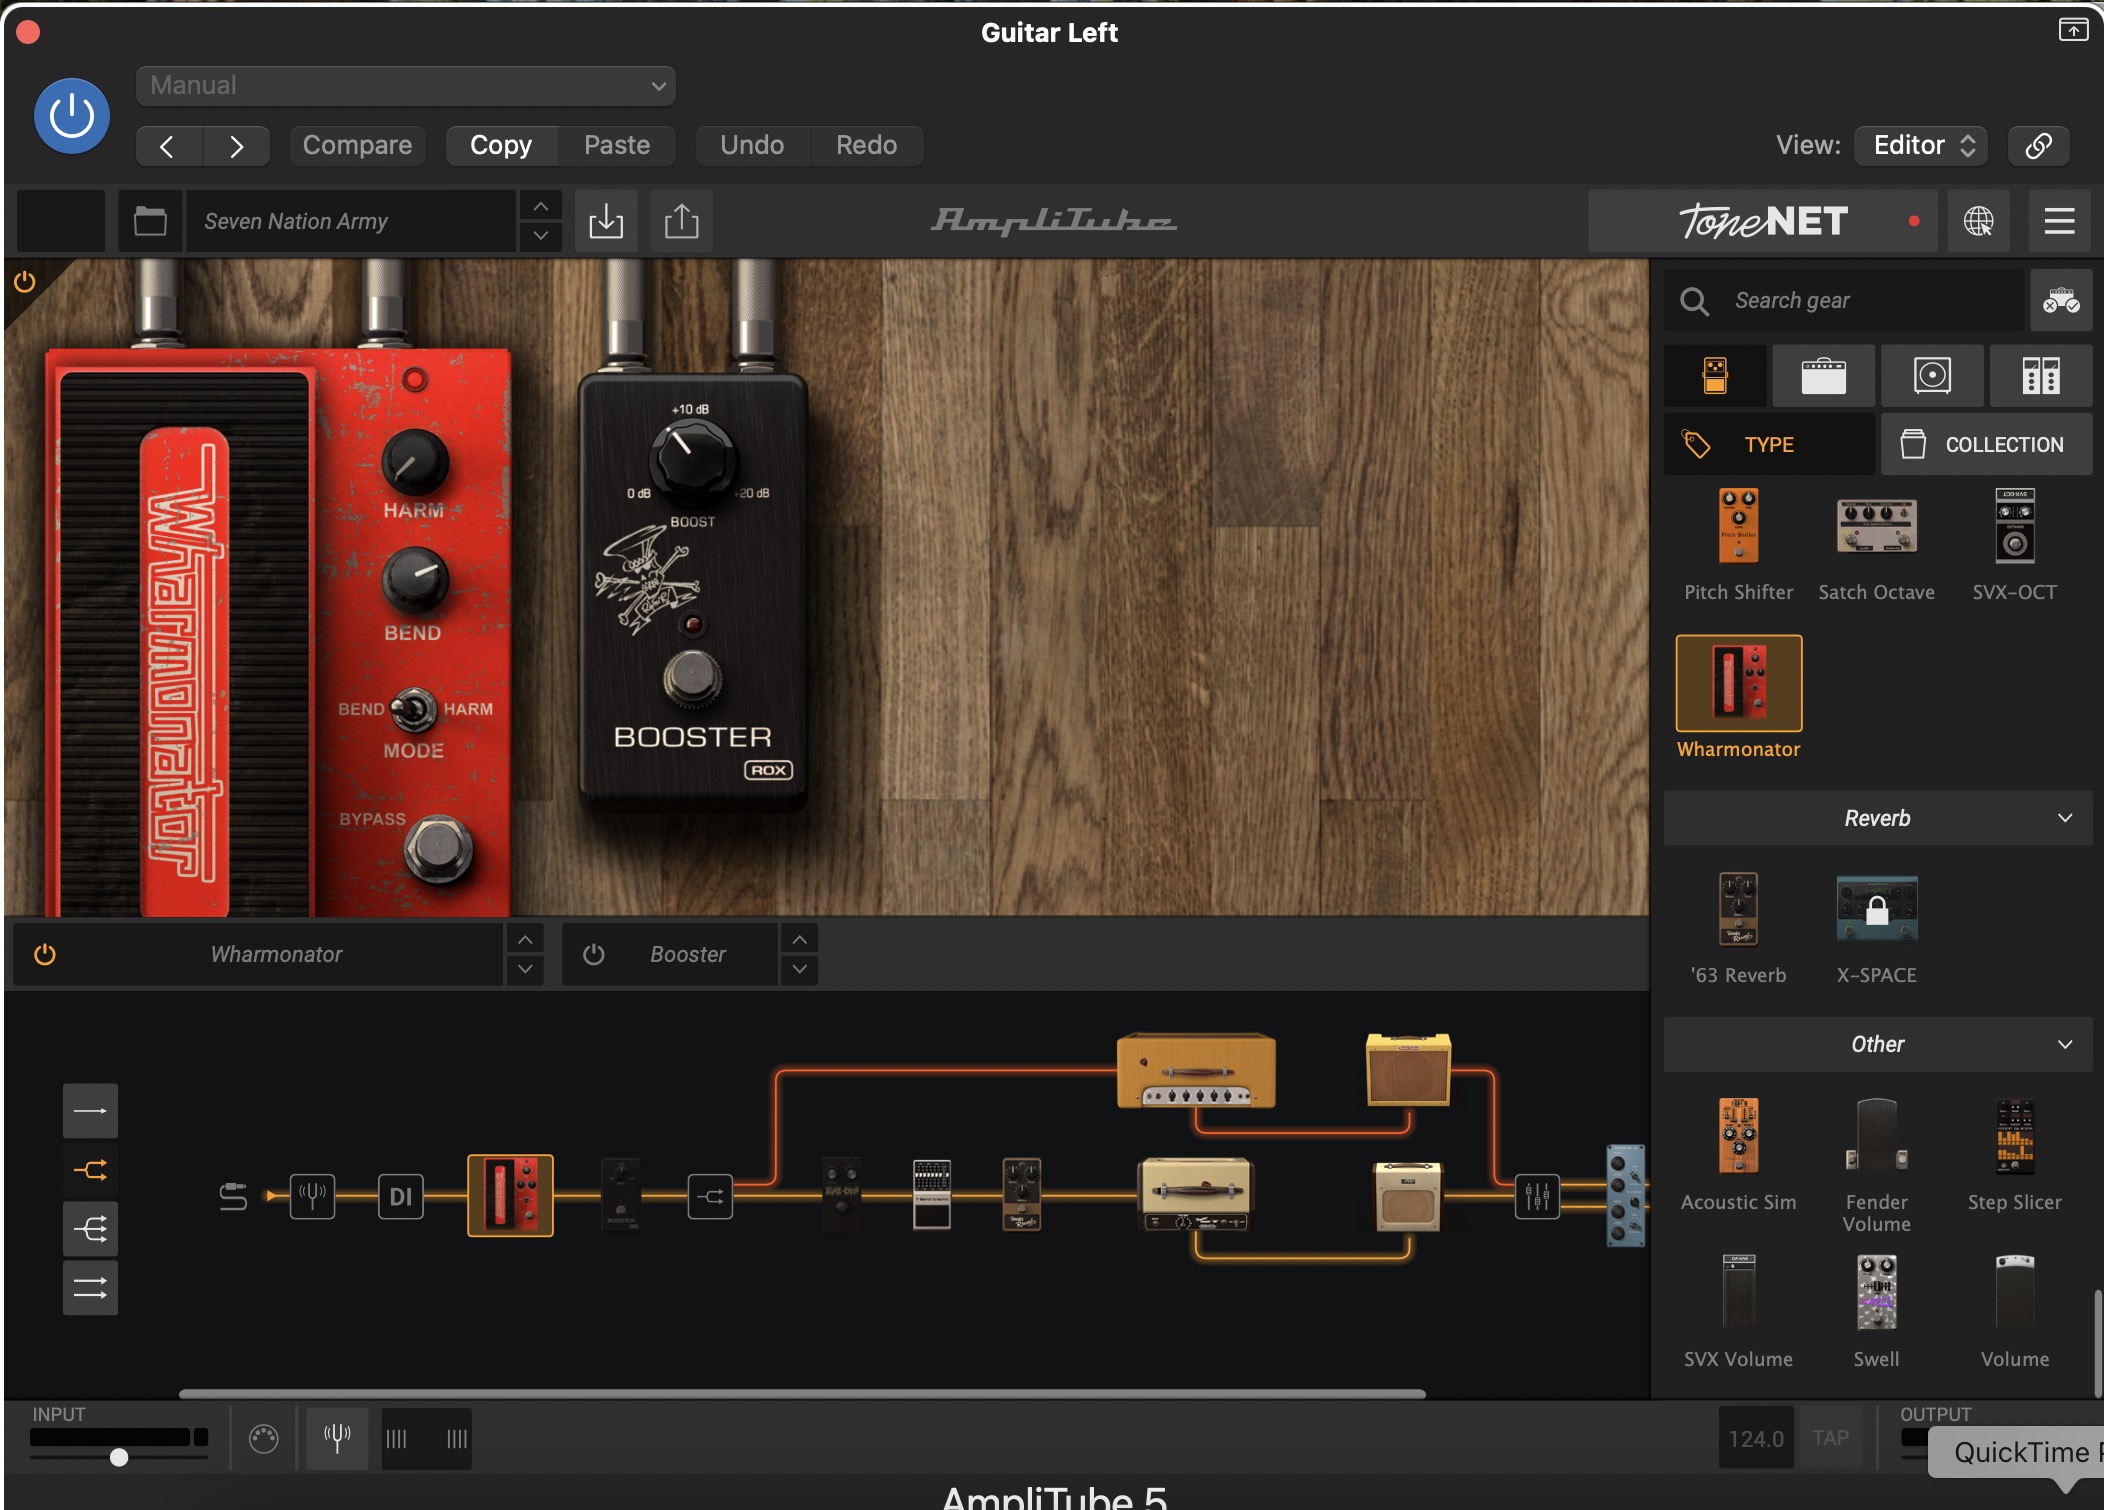Move the Booster slot down with arrow
Screen dimensions: 2104x1510
tap(800, 970)
